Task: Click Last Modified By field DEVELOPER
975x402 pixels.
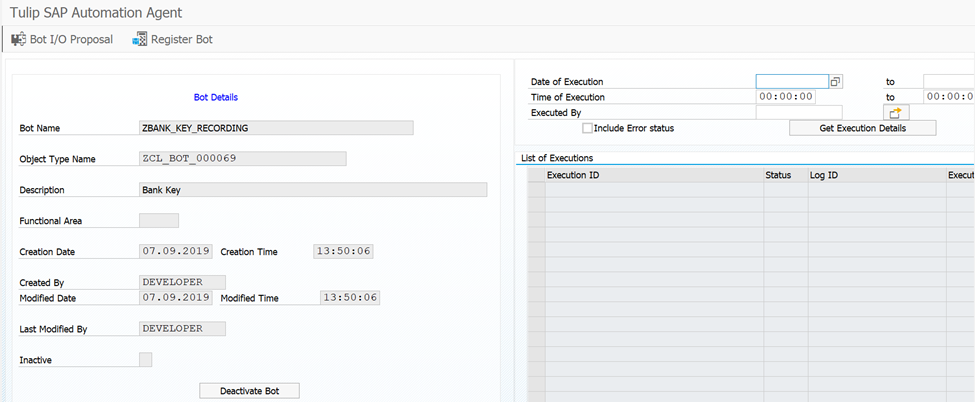Action: click(182, 329)
